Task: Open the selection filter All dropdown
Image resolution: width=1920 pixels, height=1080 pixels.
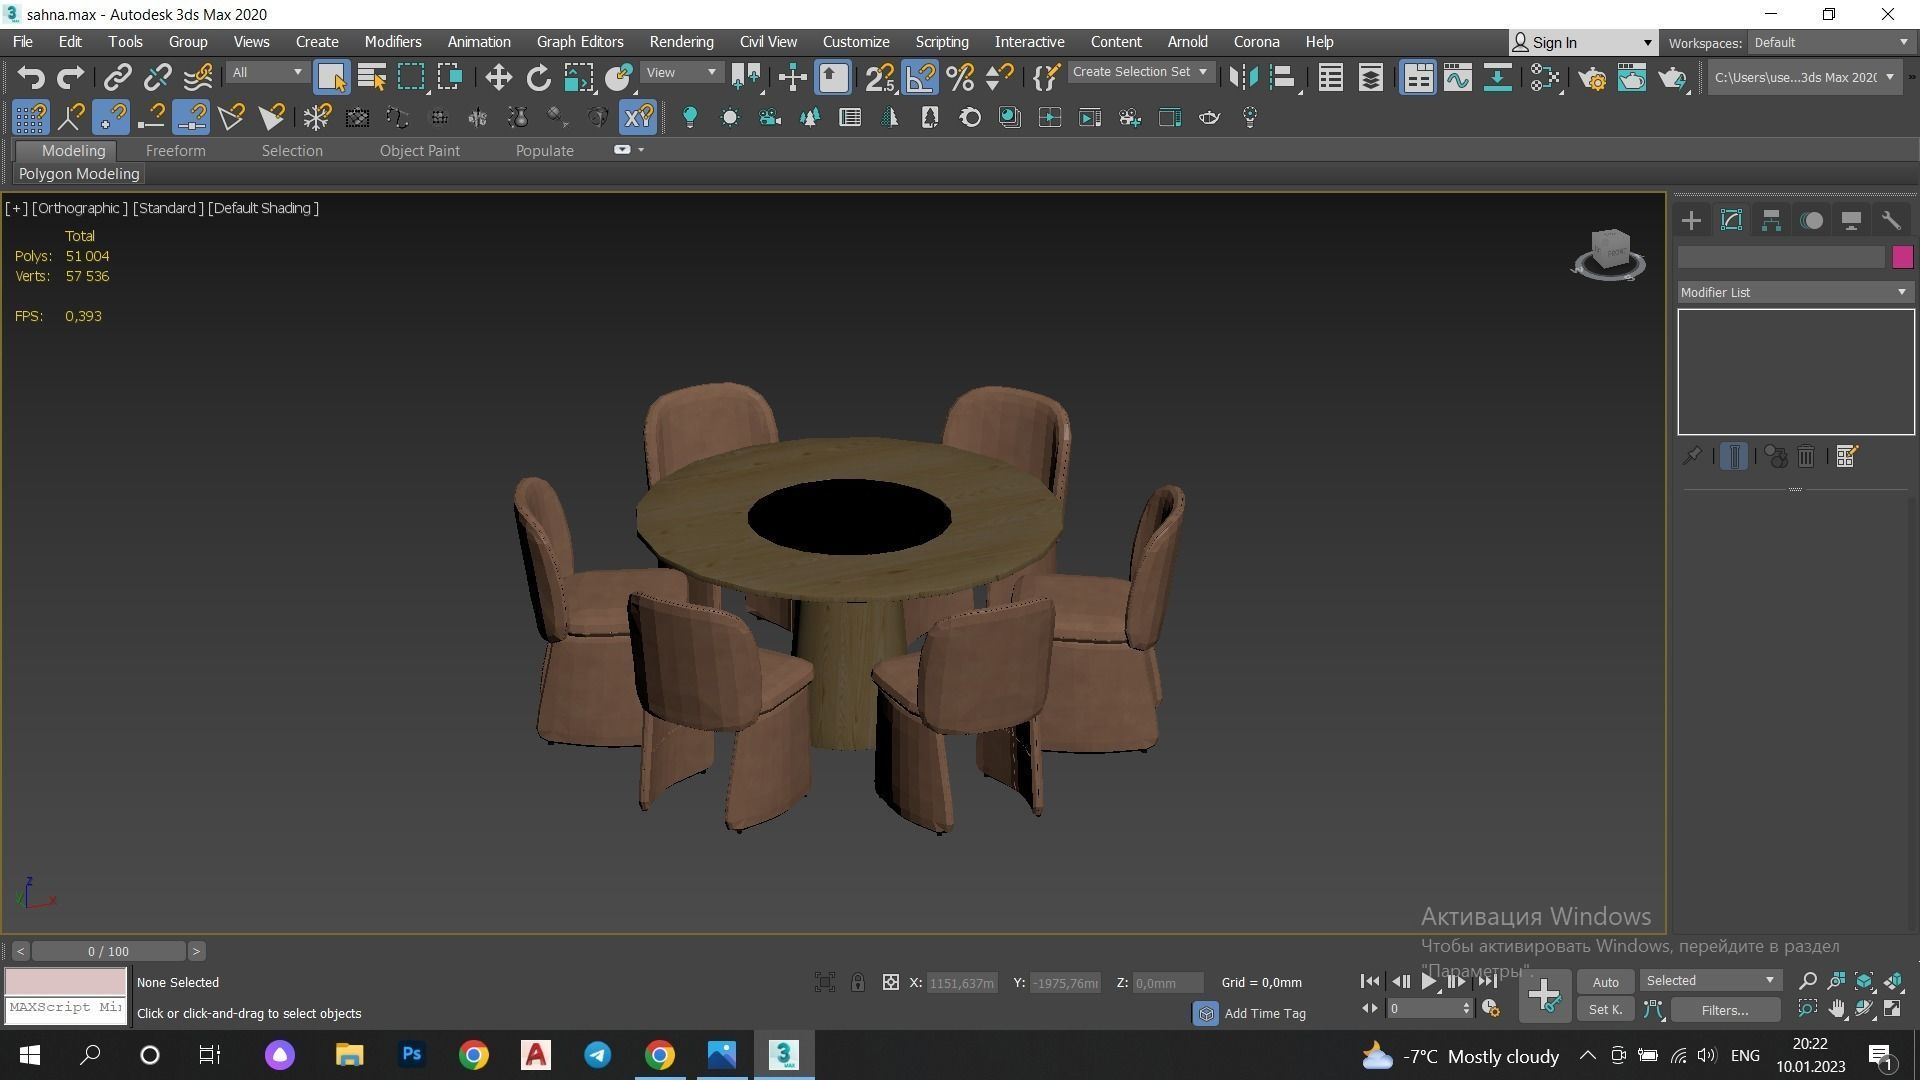Action: click(x=266, y=73)
